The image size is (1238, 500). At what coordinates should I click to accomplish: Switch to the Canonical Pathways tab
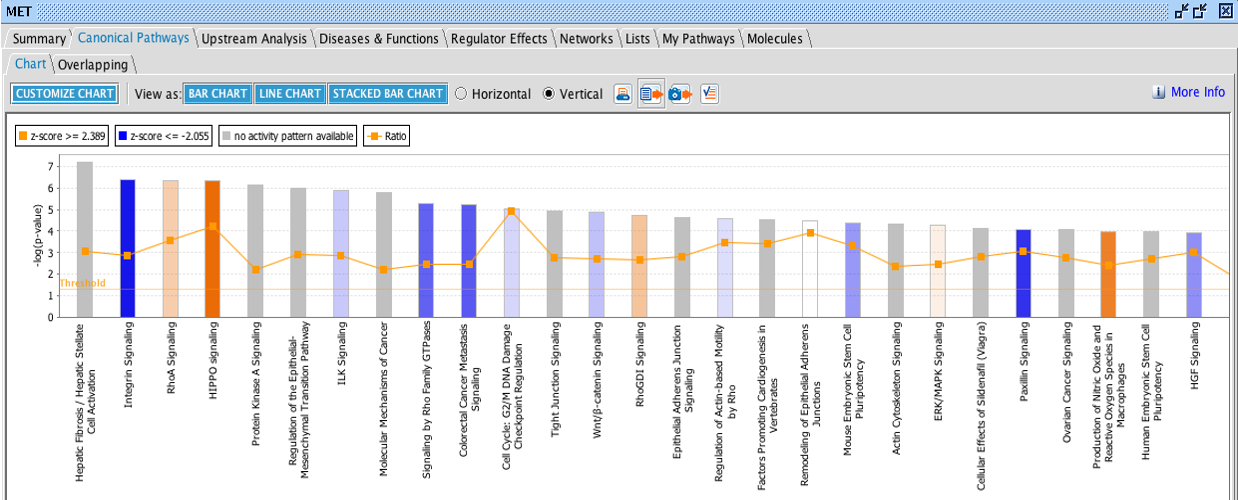tap(133, 38)
